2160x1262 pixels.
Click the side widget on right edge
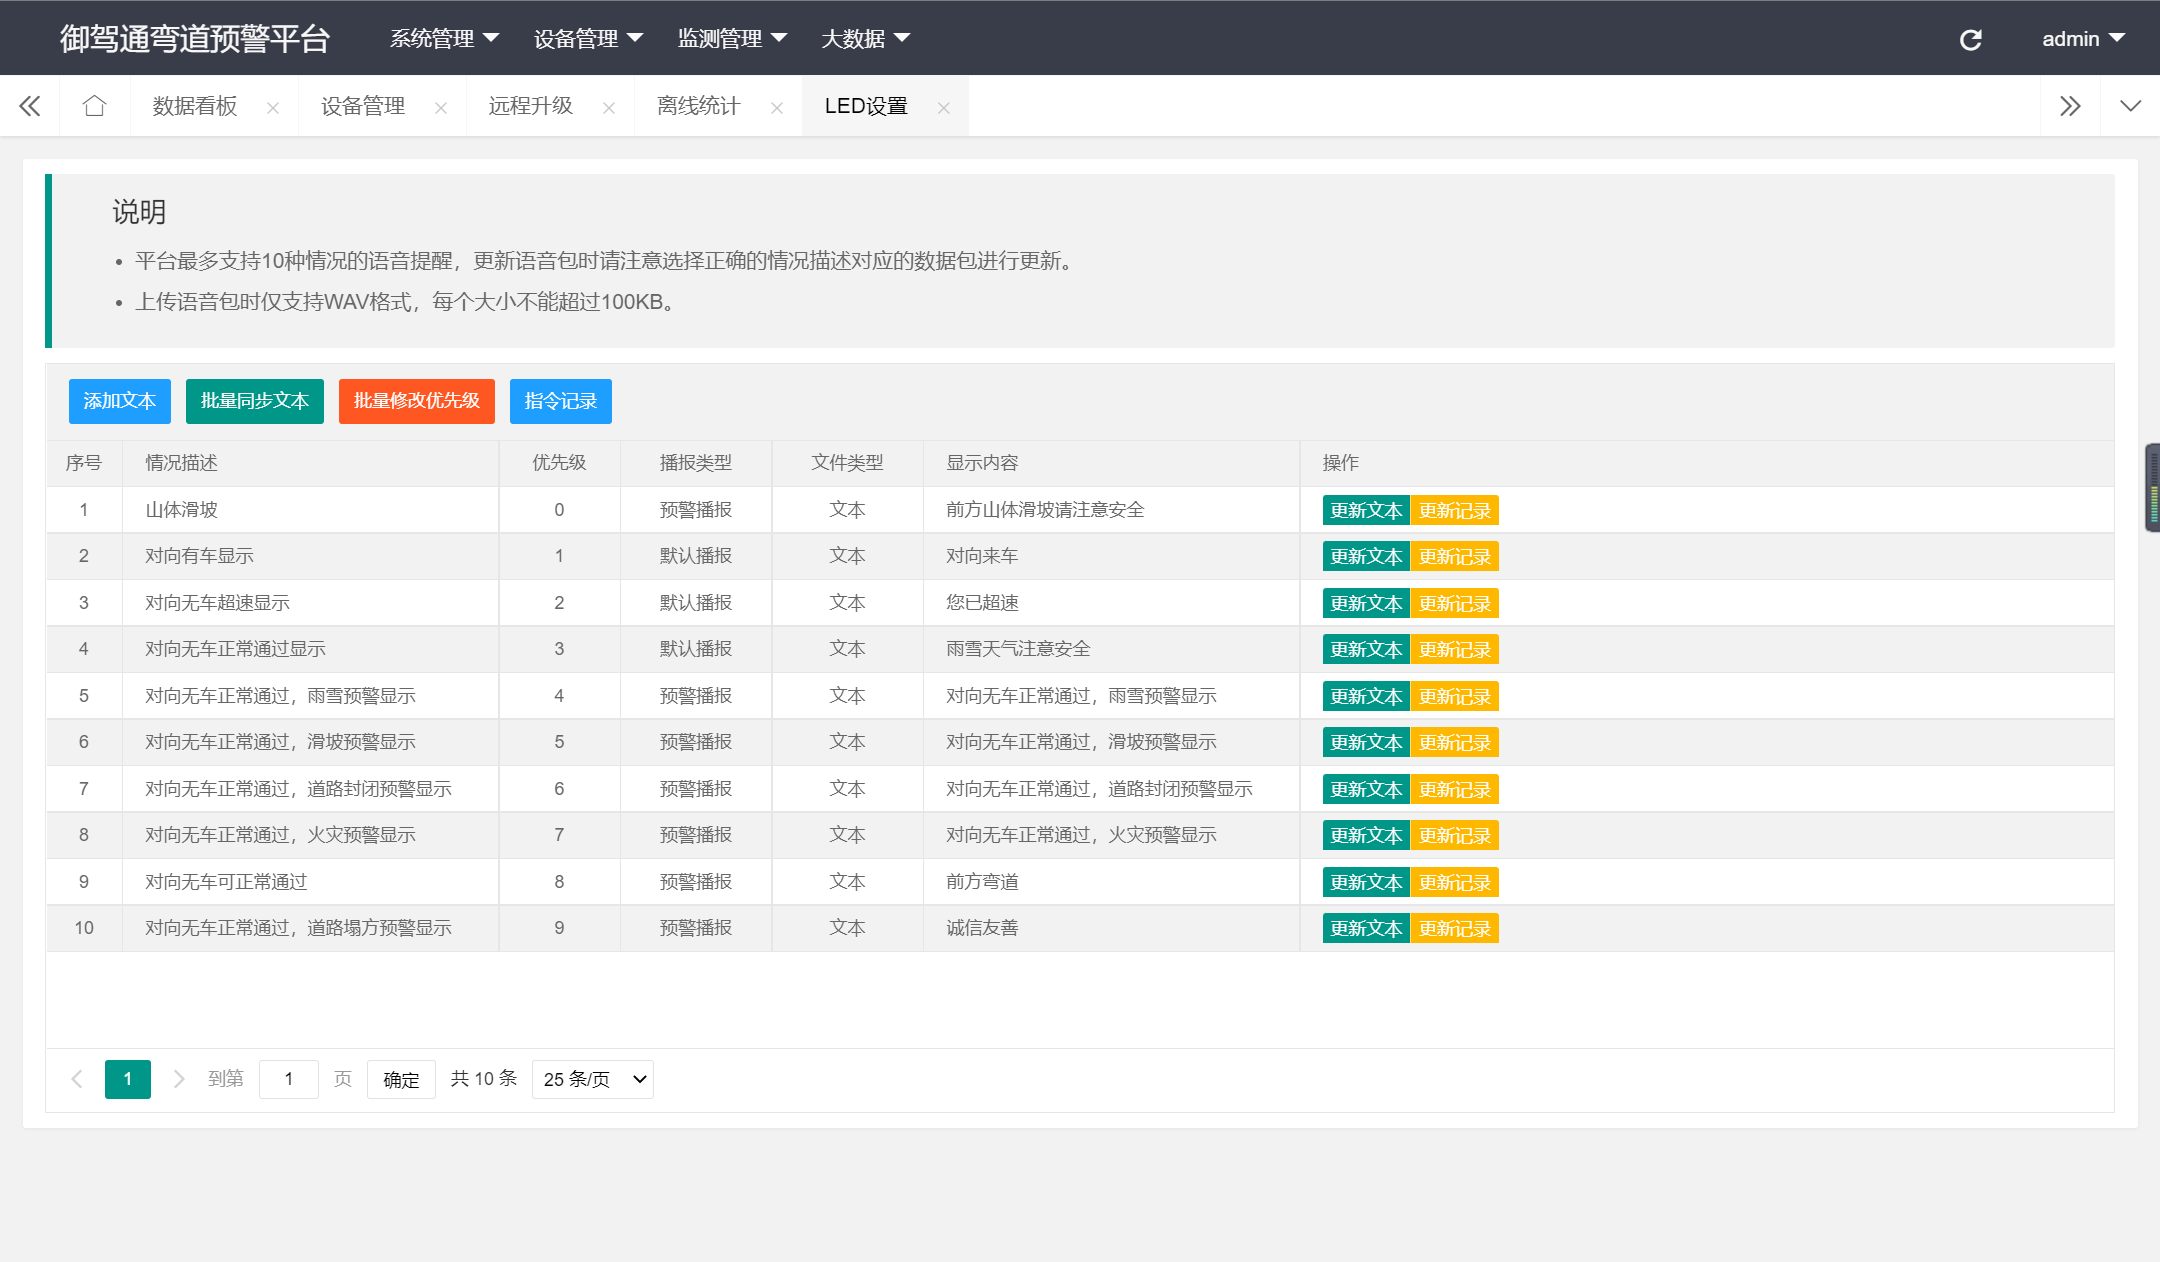[2152, 487]
